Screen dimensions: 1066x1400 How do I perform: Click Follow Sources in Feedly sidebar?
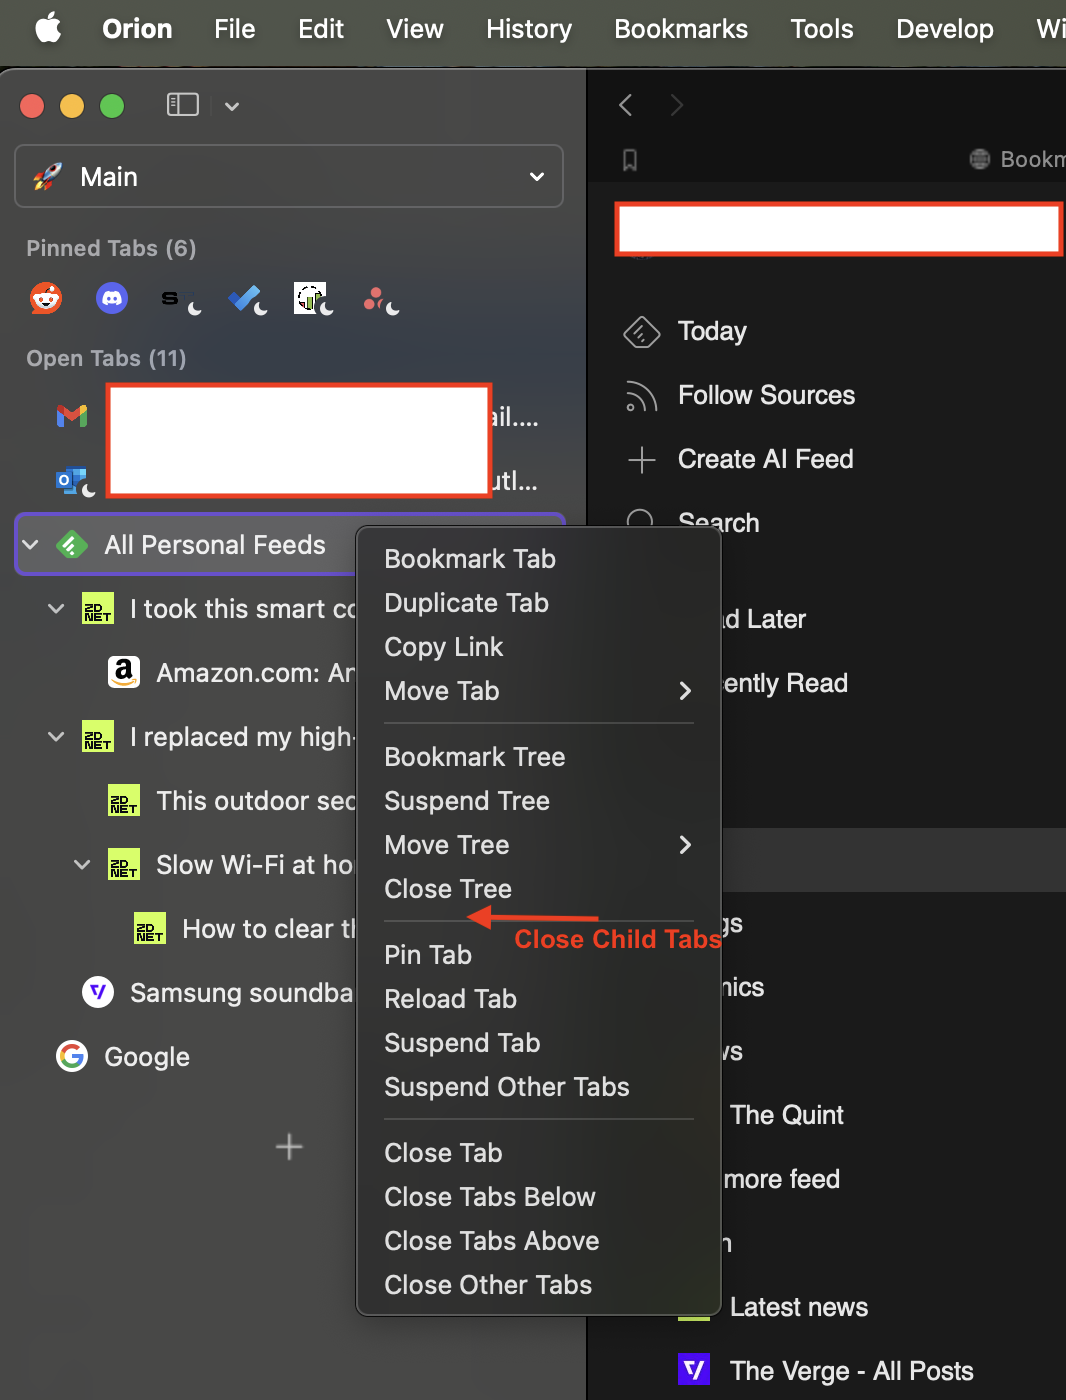click(x=766, y=395)
